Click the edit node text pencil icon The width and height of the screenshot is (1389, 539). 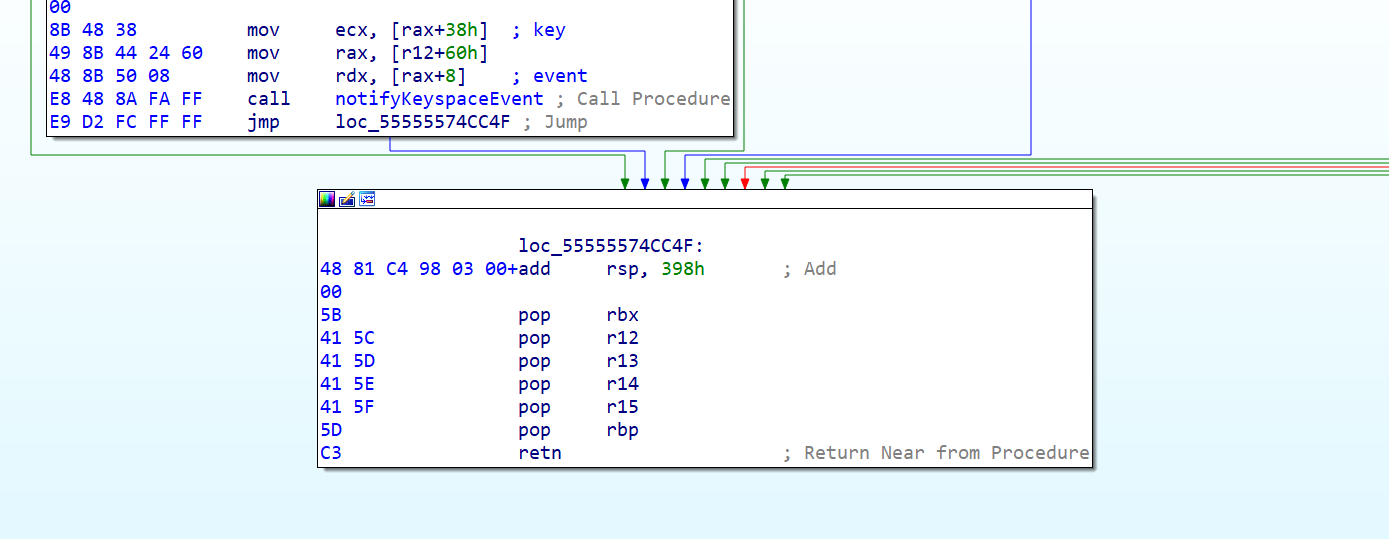pos(347,199)
